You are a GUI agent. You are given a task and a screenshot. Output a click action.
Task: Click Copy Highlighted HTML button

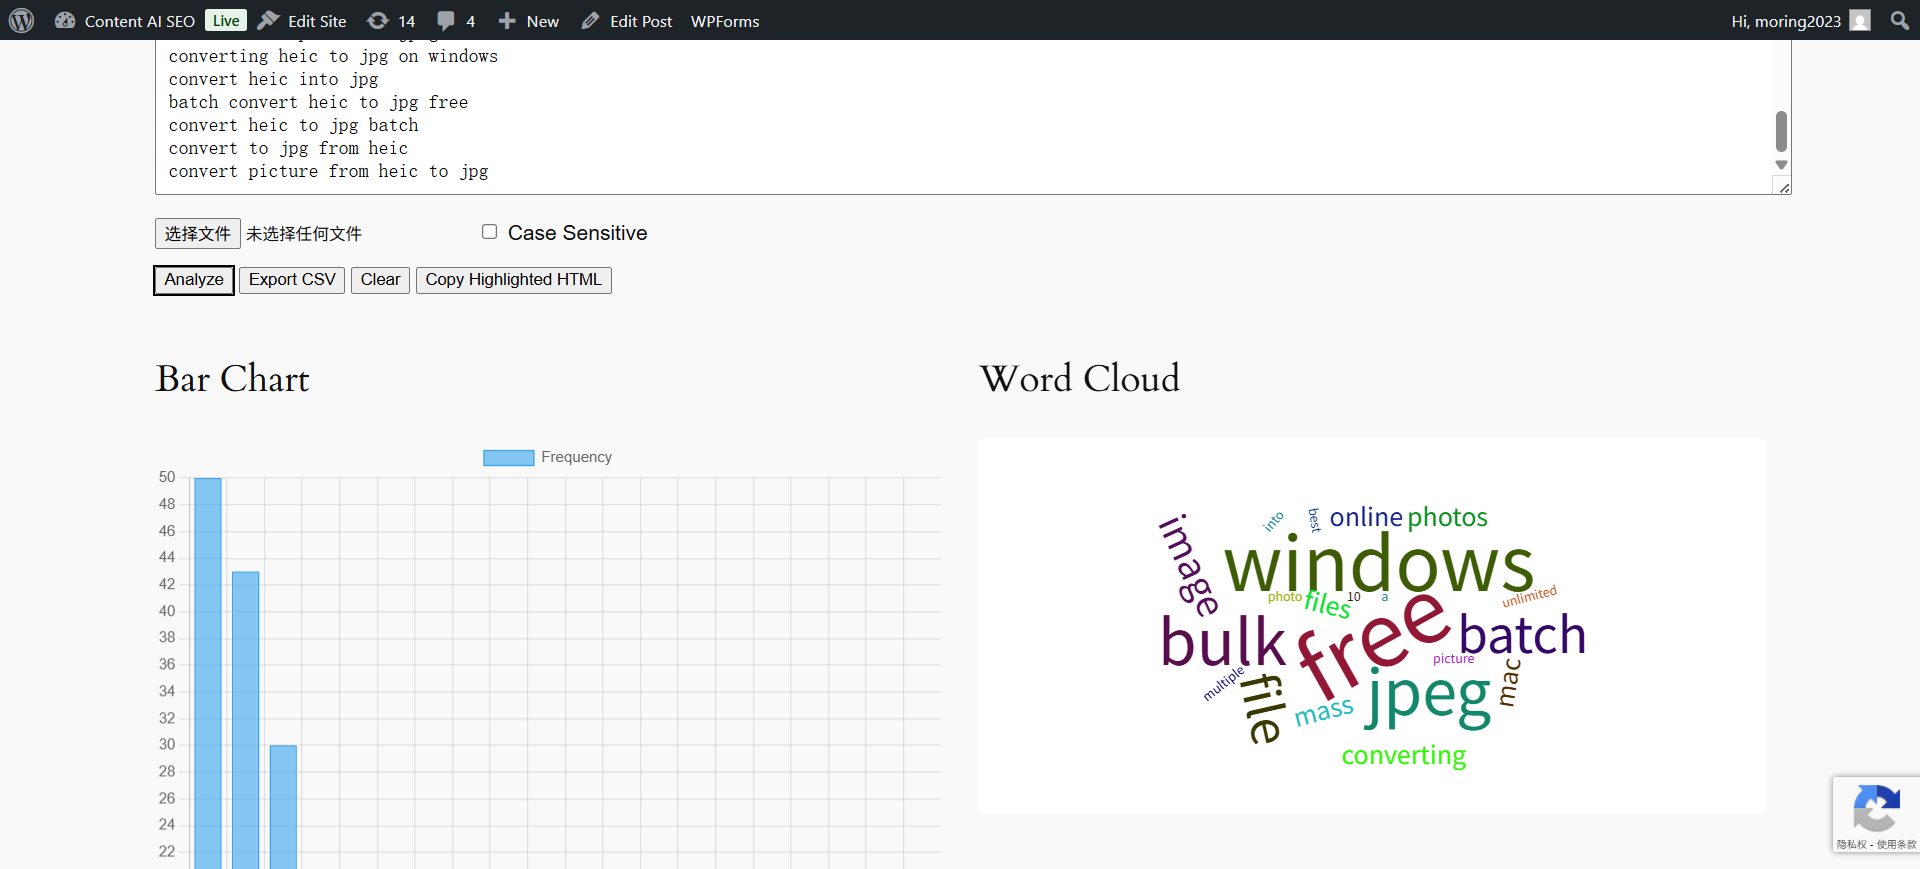(x=513, y=280)
